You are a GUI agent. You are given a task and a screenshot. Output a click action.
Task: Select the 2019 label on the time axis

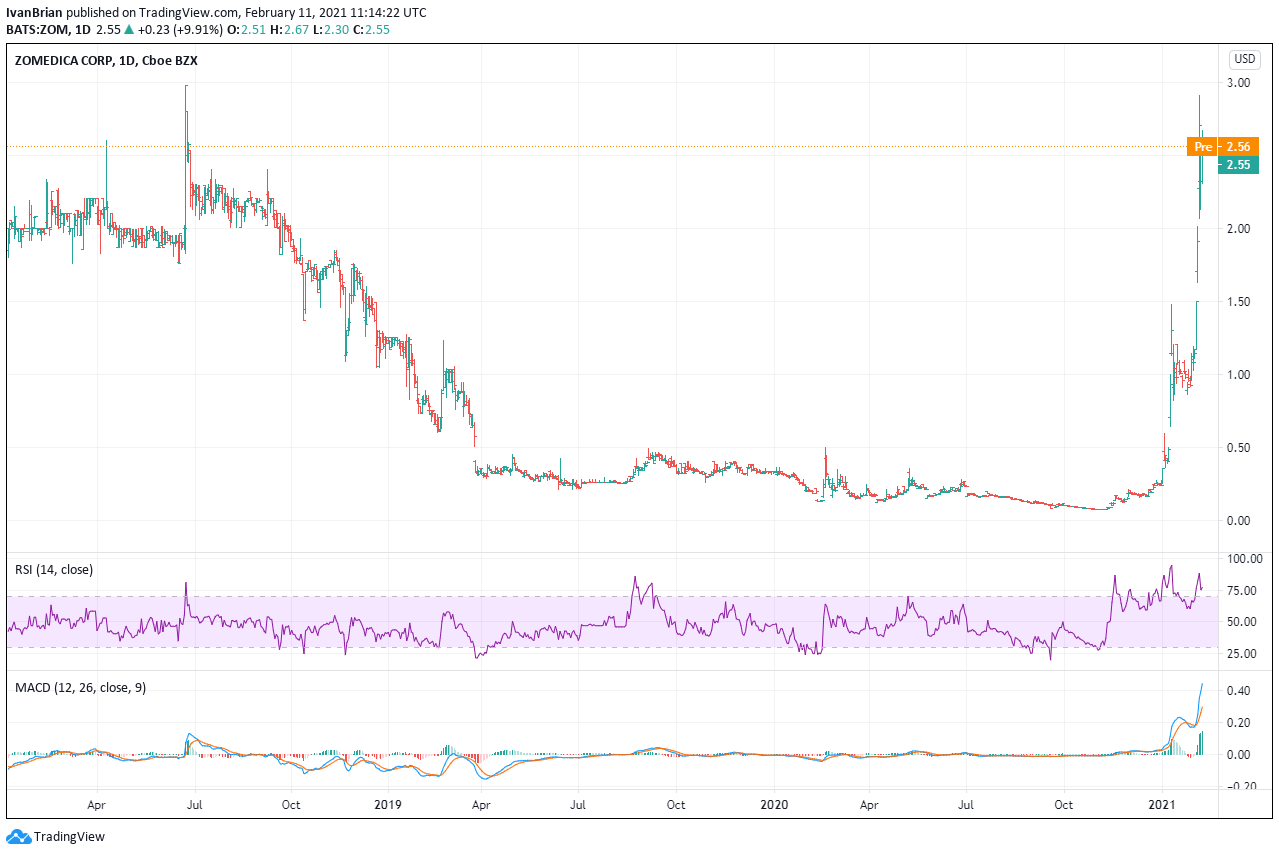pyautogui.click(x=387, y=804)
